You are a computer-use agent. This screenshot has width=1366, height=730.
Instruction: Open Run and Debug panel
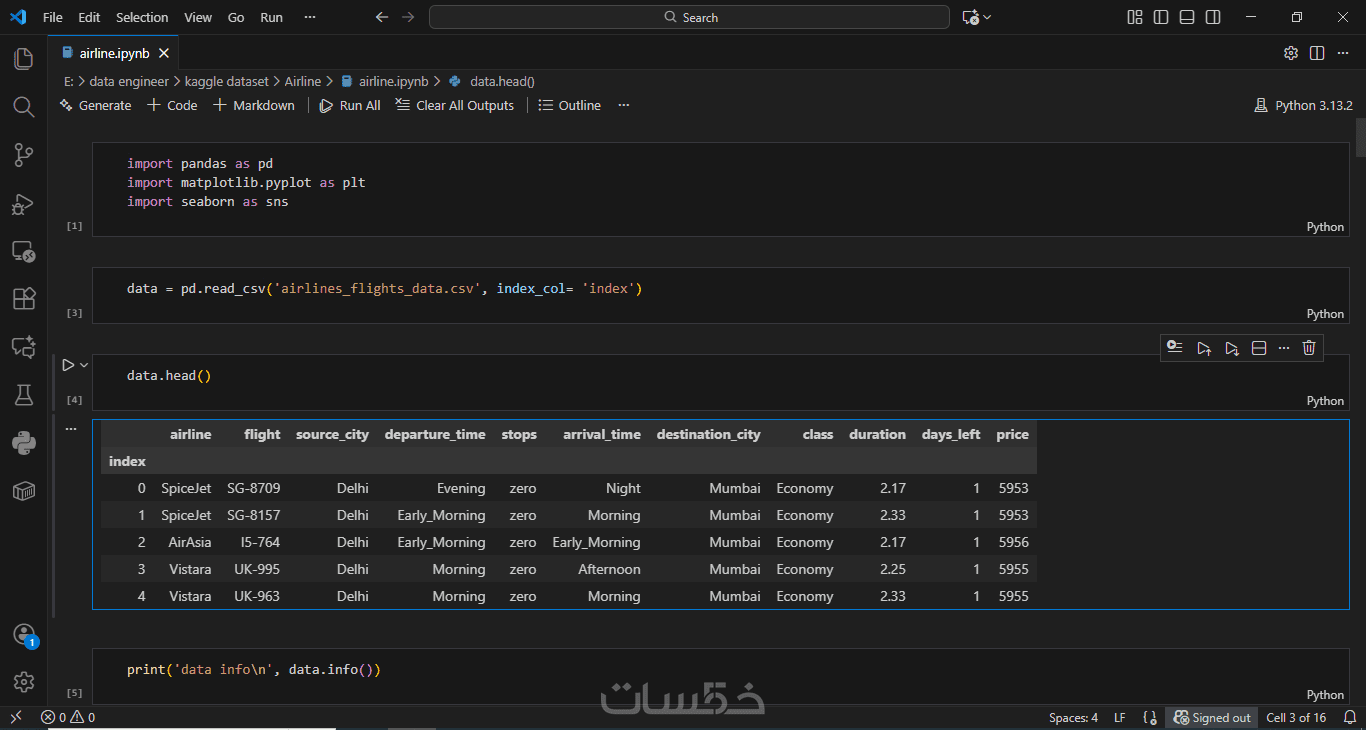[x=23, y=204]
